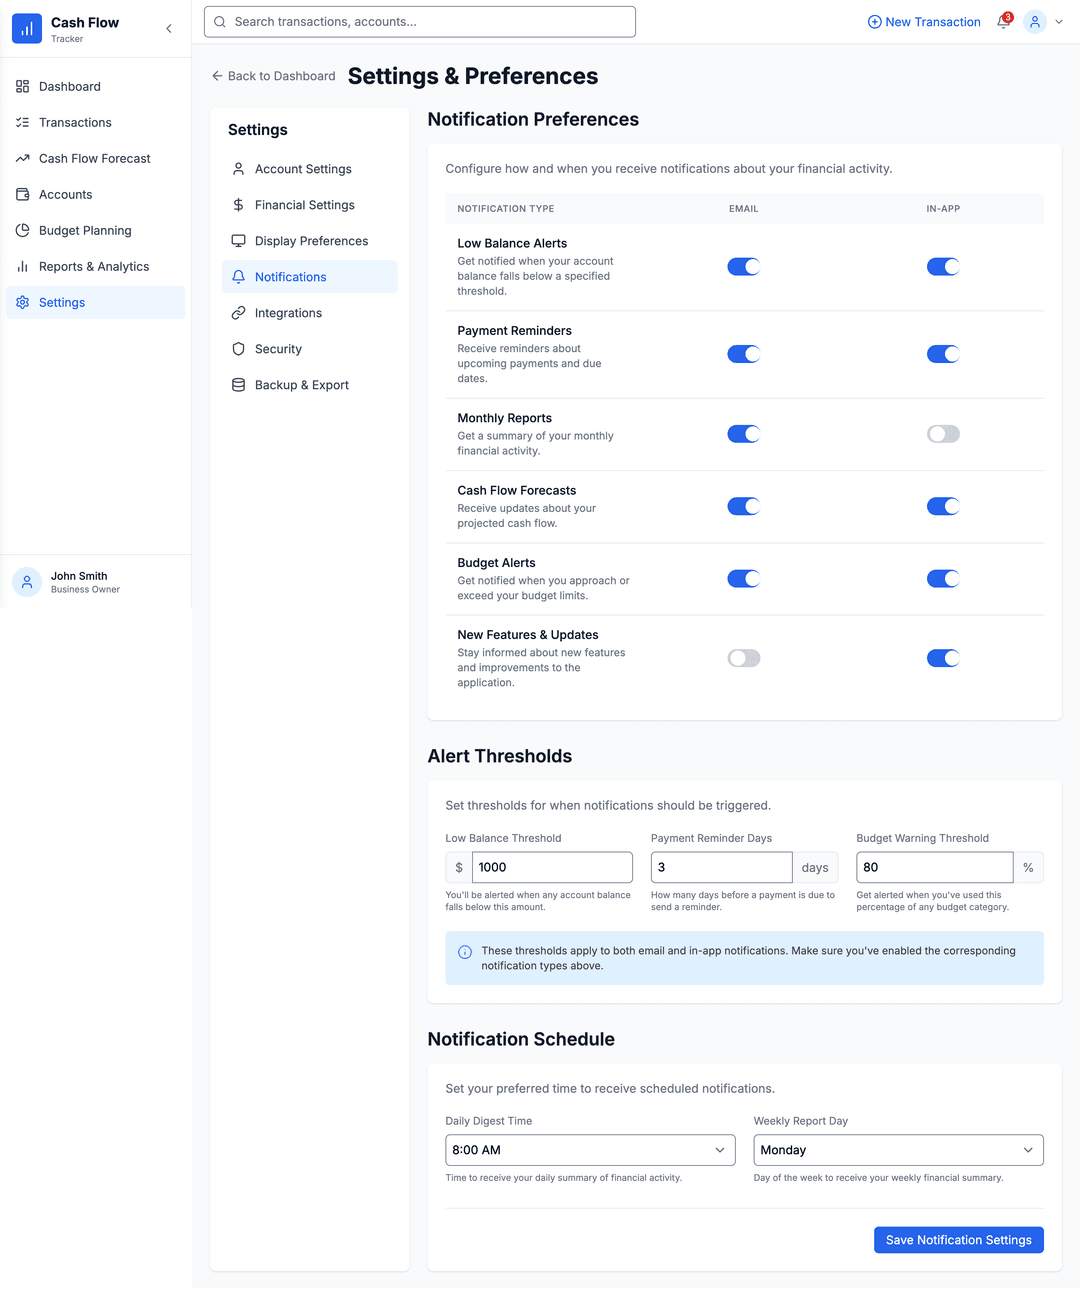
Task: Expand the account menu chevron in header
Action: click(x=1059, y=22)
